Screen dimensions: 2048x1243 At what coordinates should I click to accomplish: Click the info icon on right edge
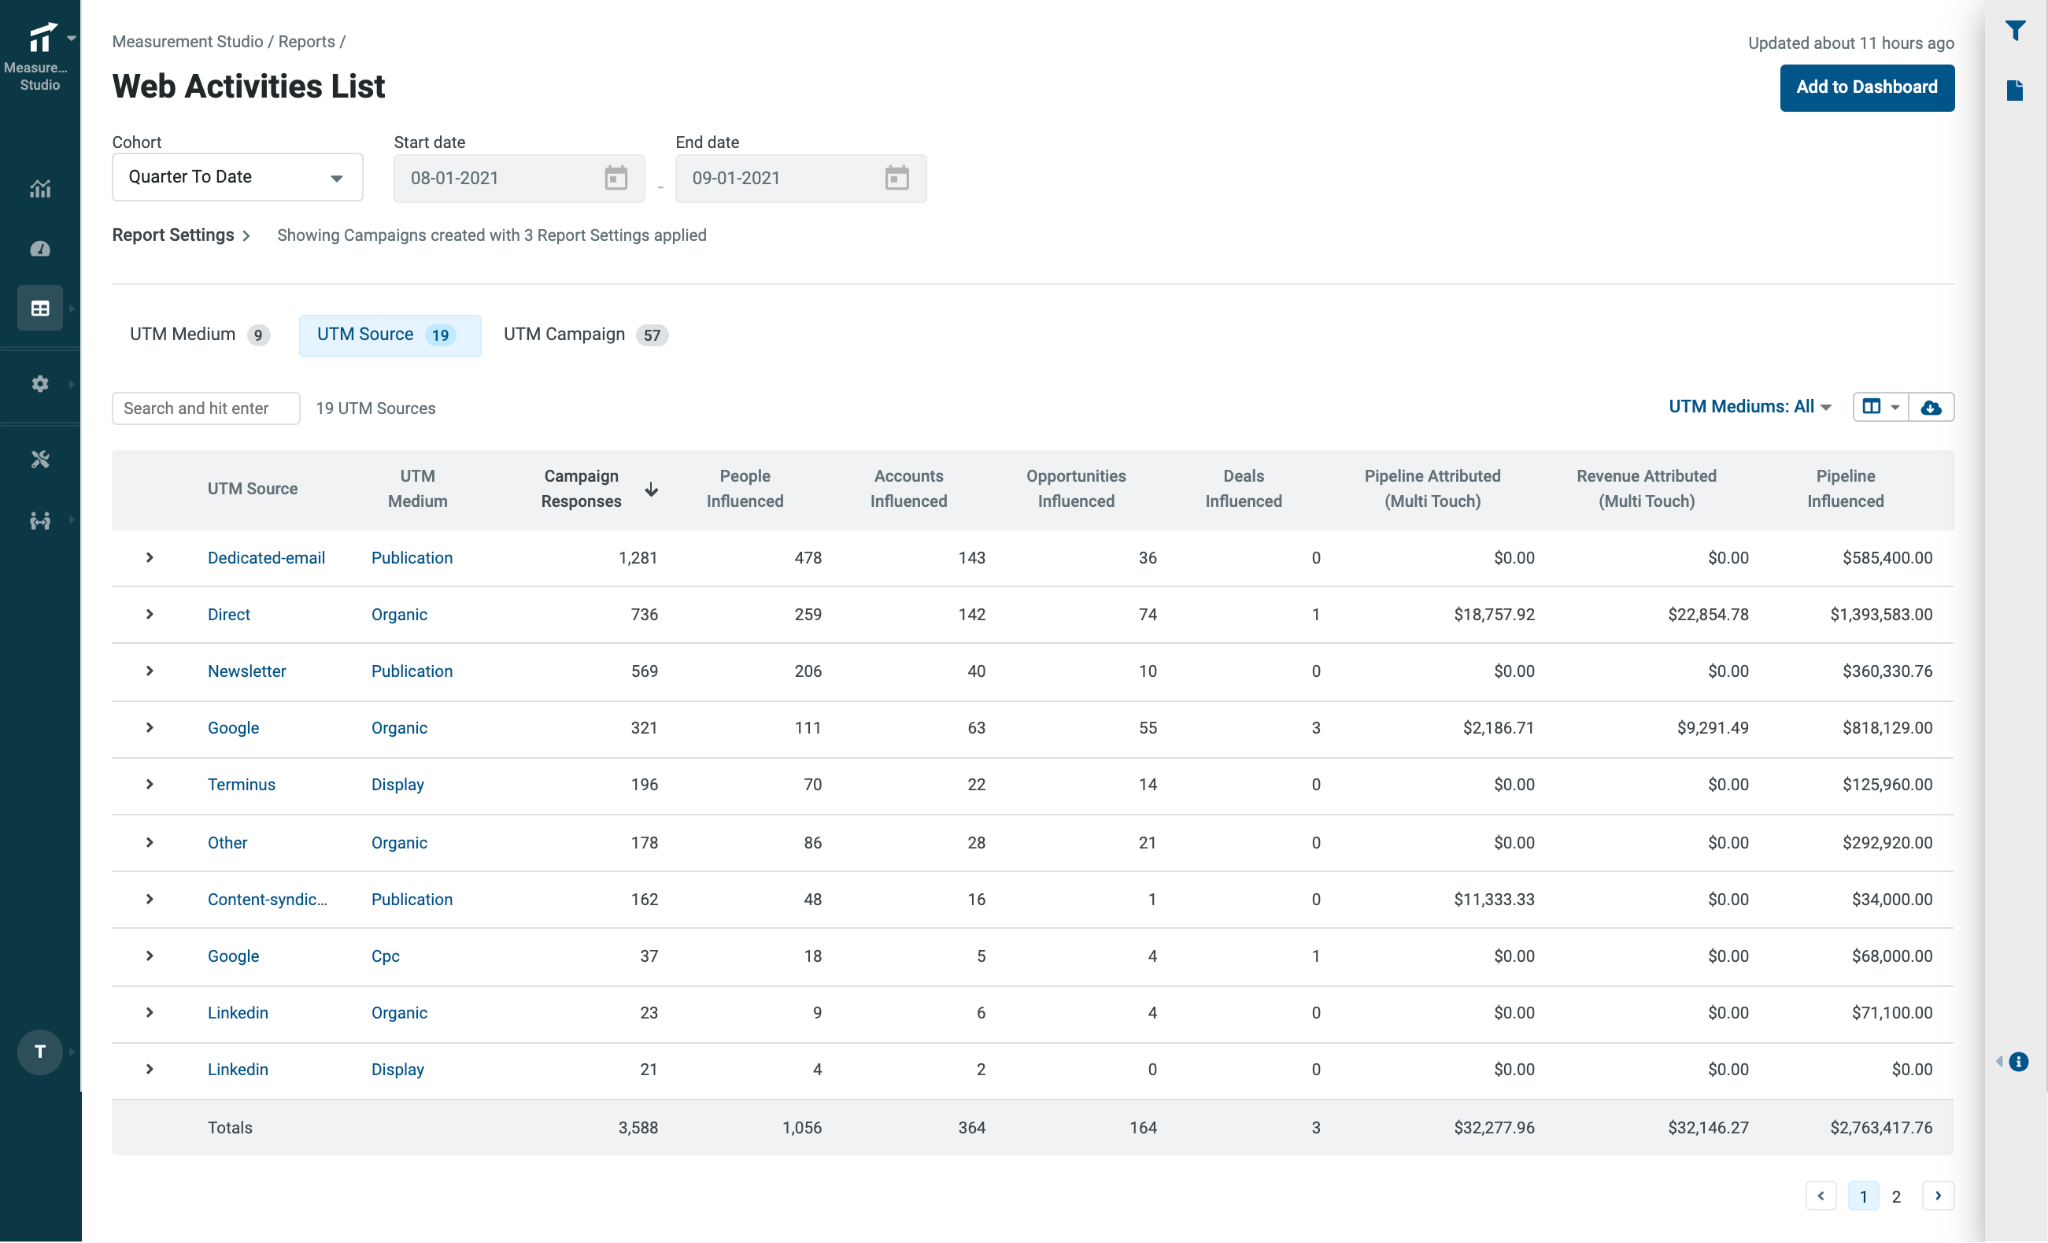(x=2019, y=1061)
